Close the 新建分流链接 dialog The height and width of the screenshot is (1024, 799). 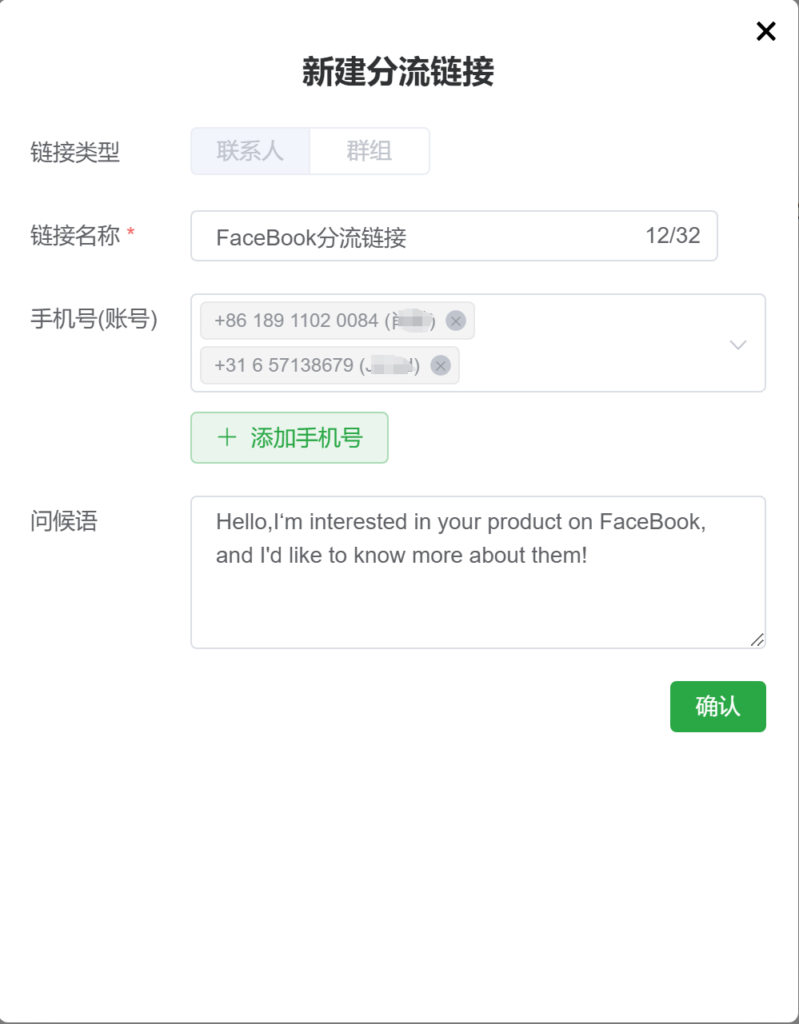coord(766,32)
